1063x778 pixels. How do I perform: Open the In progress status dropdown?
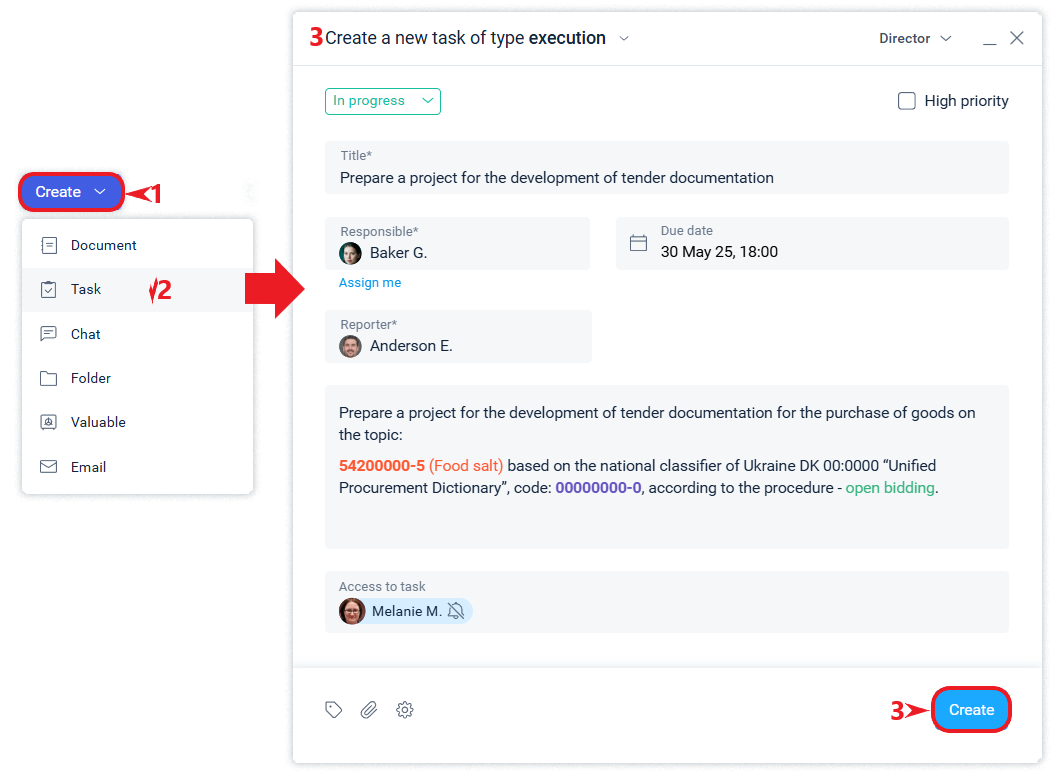coord(382,101)
